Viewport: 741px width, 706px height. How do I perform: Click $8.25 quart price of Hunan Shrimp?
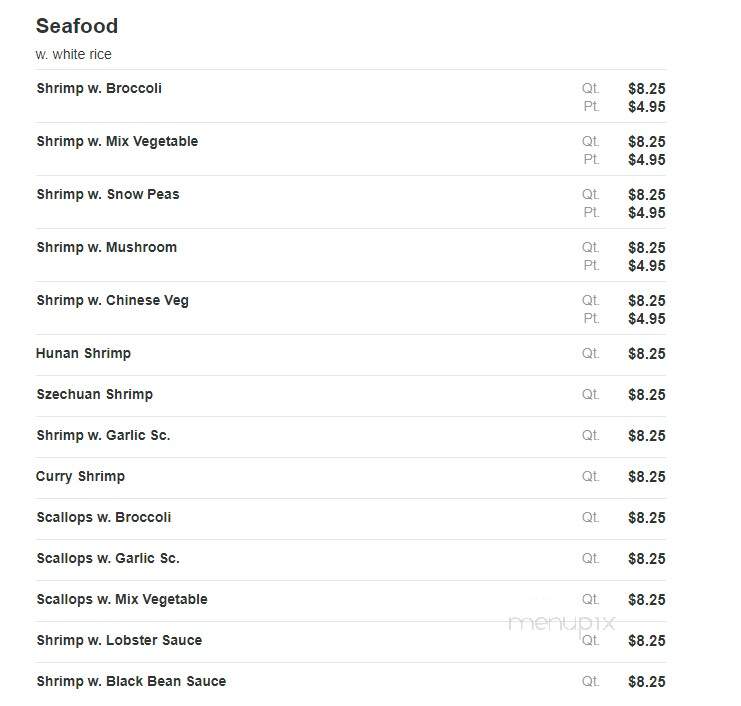(646, 353)
